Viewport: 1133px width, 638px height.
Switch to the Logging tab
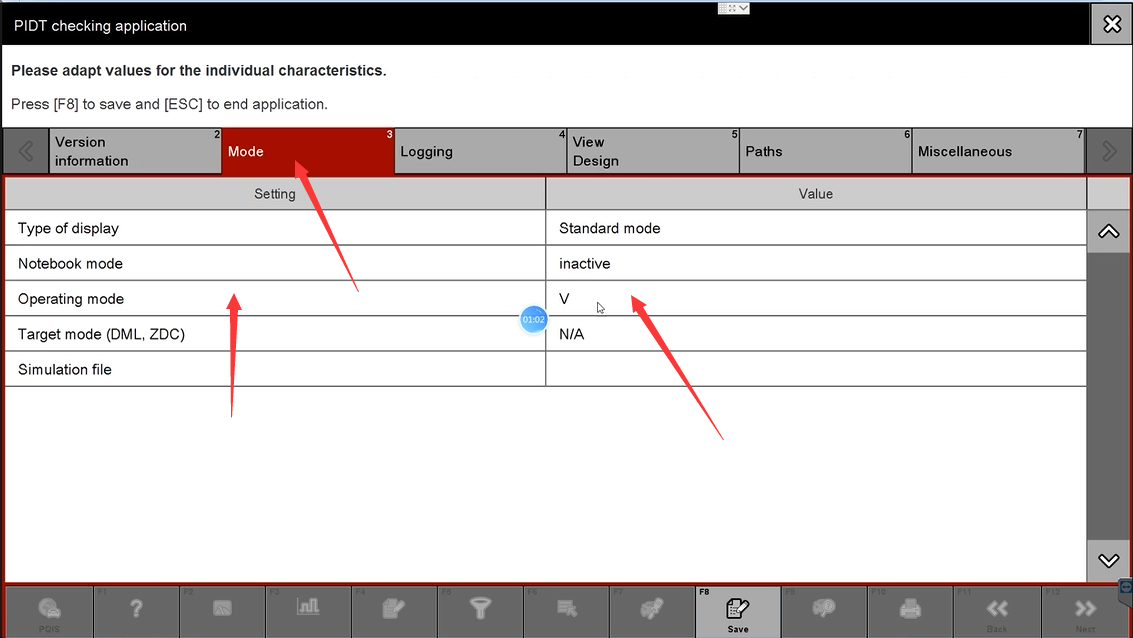pyautogui.click(x=480, y=152)
